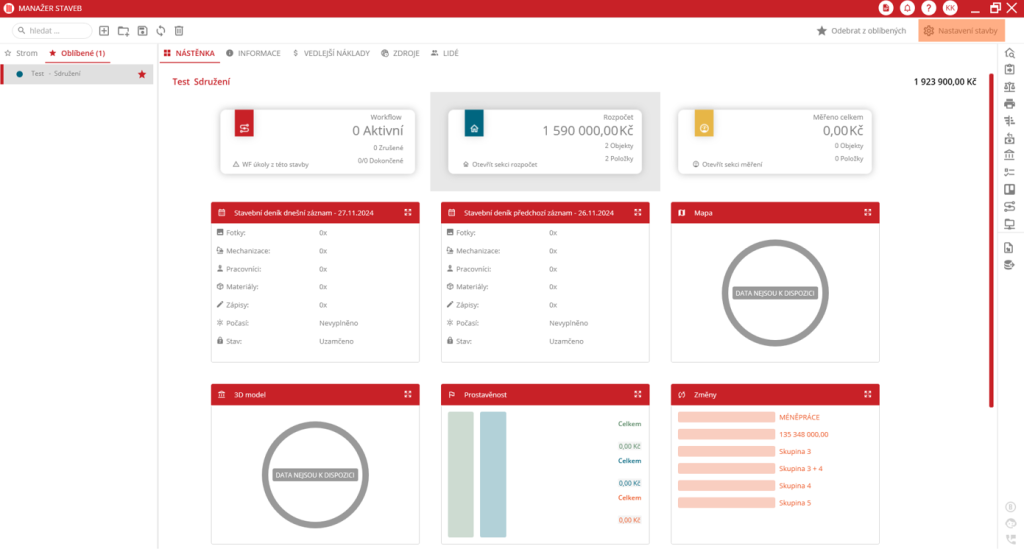Viewport: 1024px width, 549px height.
Task: Click the trash delete icon in the toolbar
Action: coord(179,31)
